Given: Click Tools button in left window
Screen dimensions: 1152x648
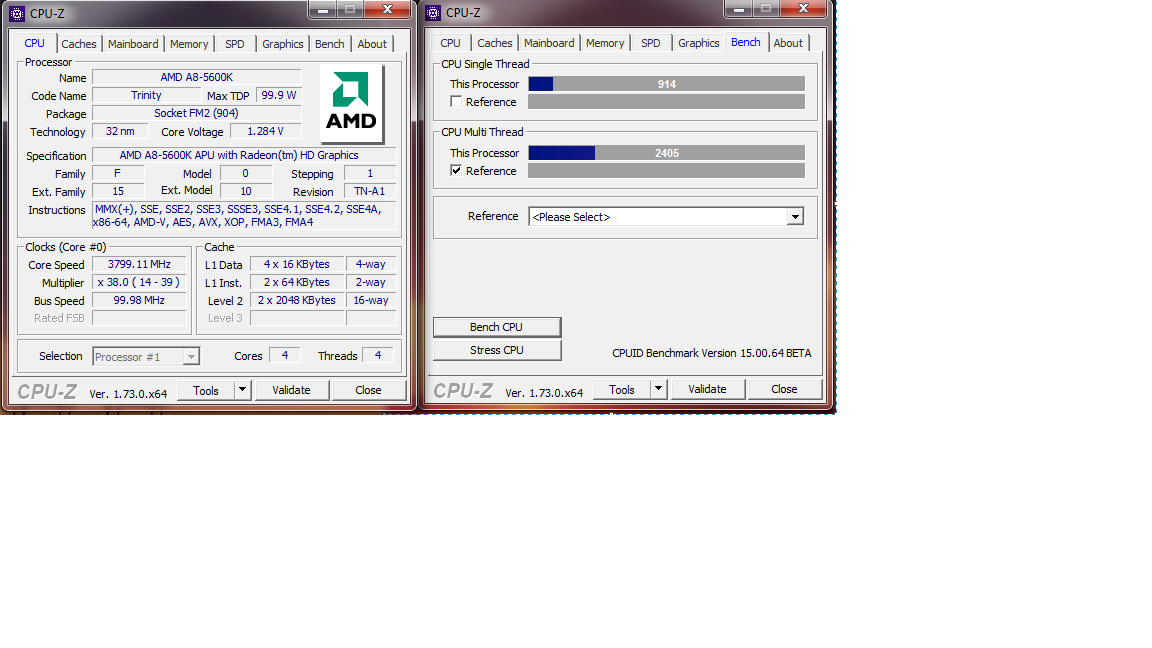Looking at the screenshot, I should (206, 390).
